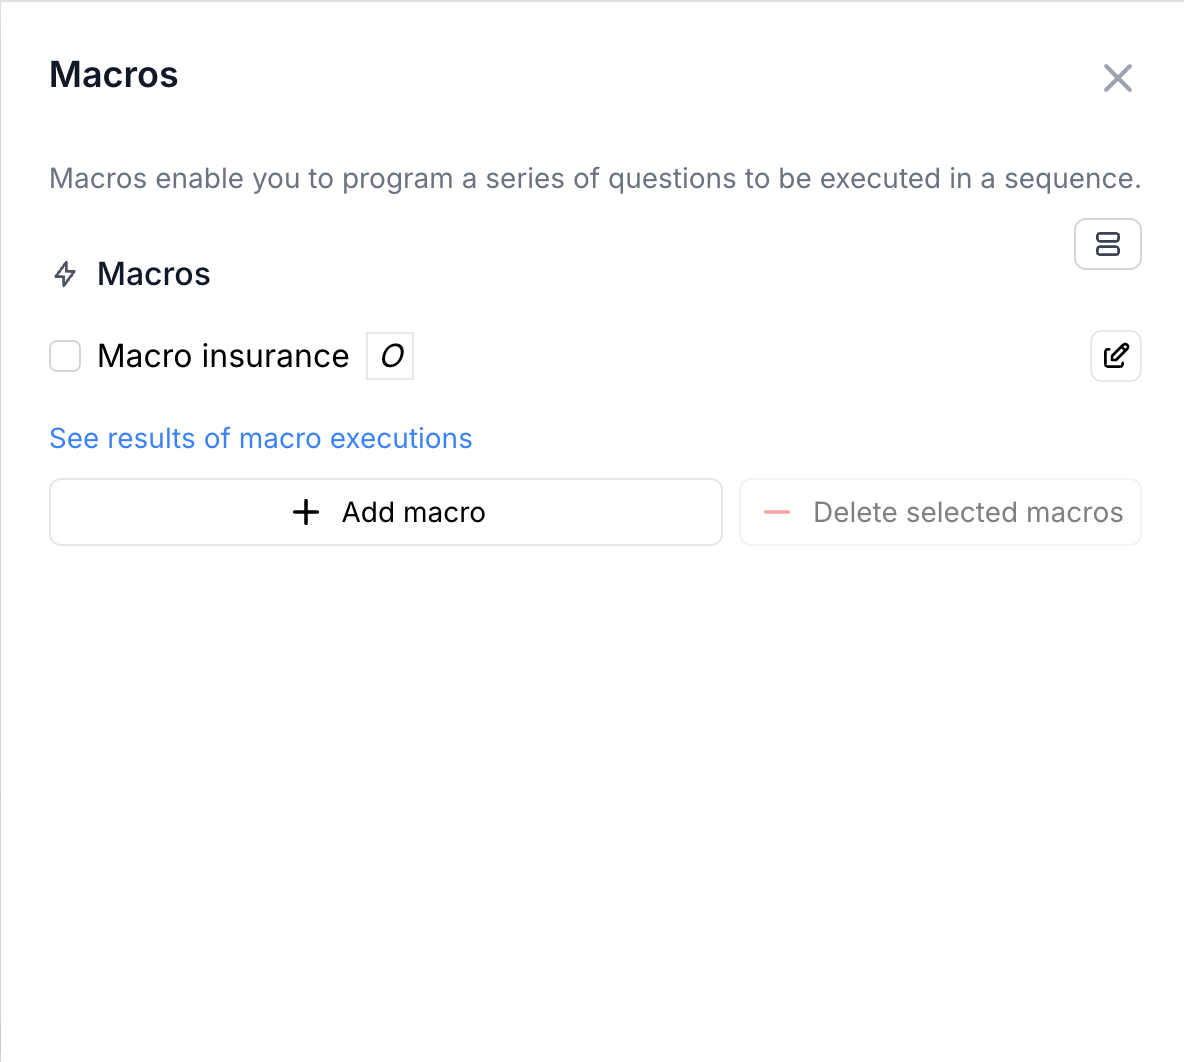Click the "O" shortcut key badge
The height and width of the screenshot is (1062, 1184).
pyautogui.click(x=390, y=356)
